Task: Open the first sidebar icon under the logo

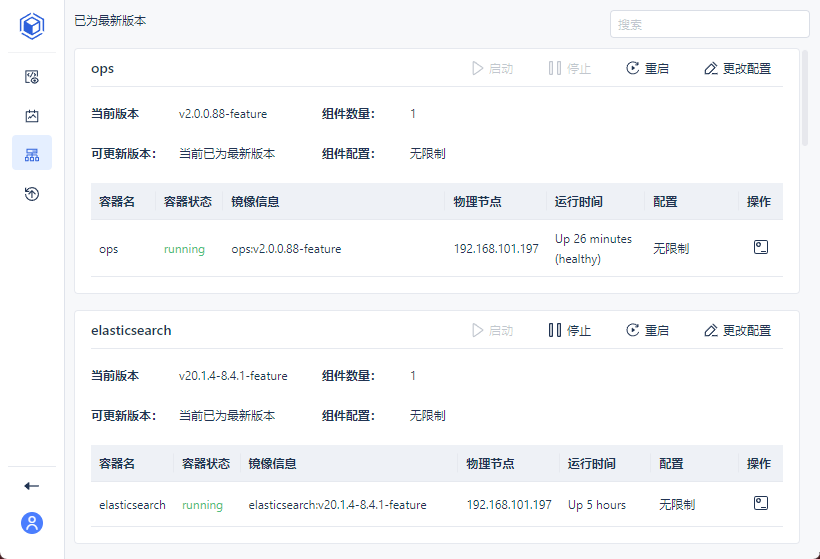Action: 32,77
